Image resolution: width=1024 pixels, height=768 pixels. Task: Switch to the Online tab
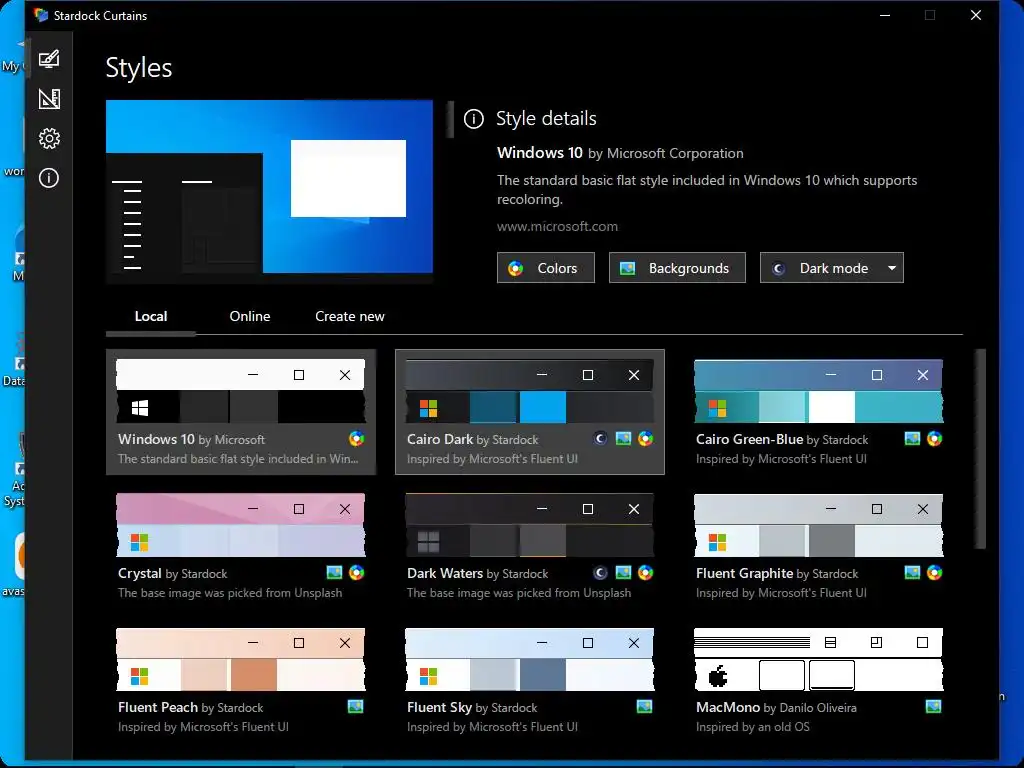pyautogui.click(x=249, y=317)
